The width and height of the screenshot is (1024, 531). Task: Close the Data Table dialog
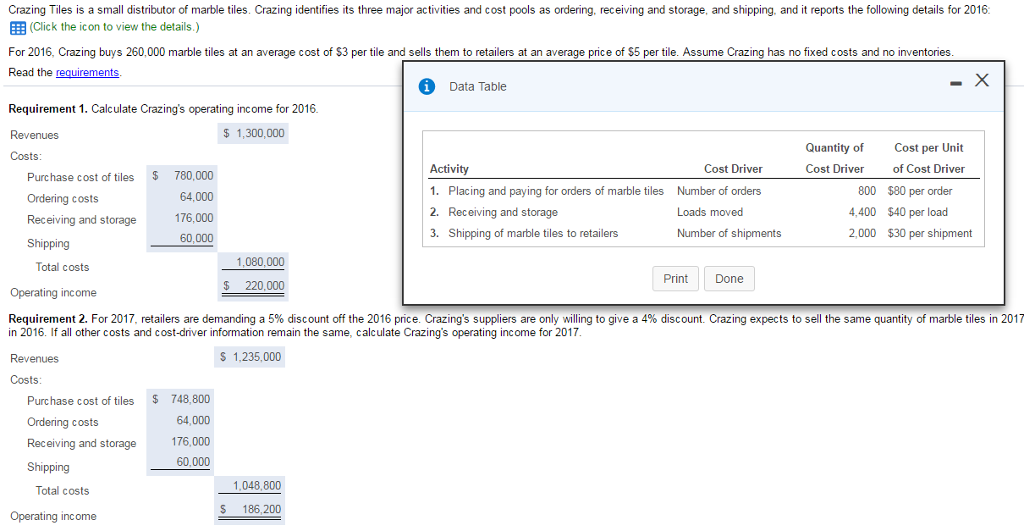pos(982,80)
